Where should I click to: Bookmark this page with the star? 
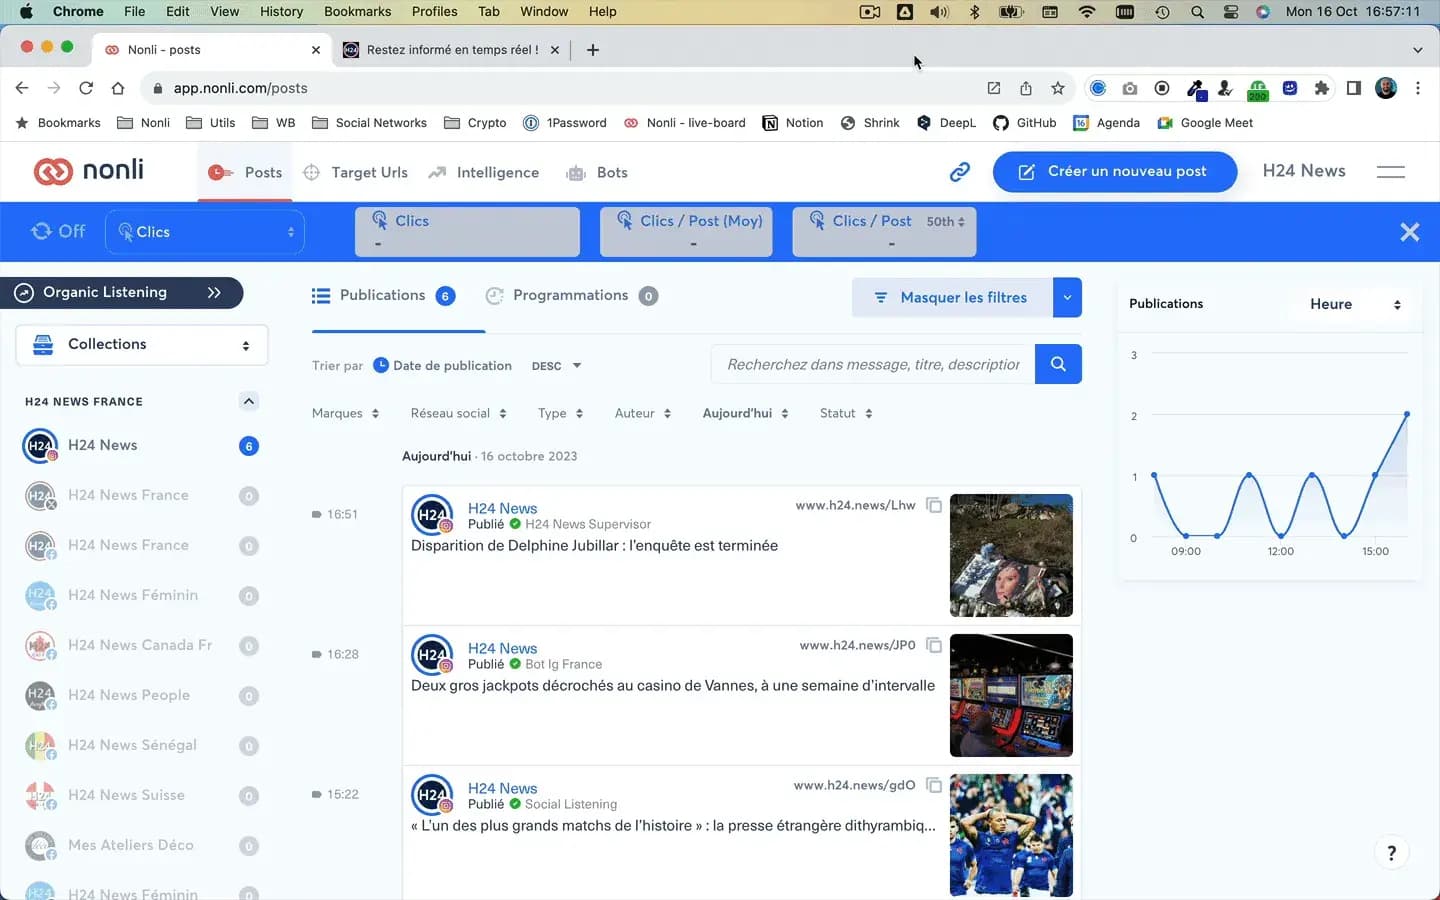[x=1058, y=88]
